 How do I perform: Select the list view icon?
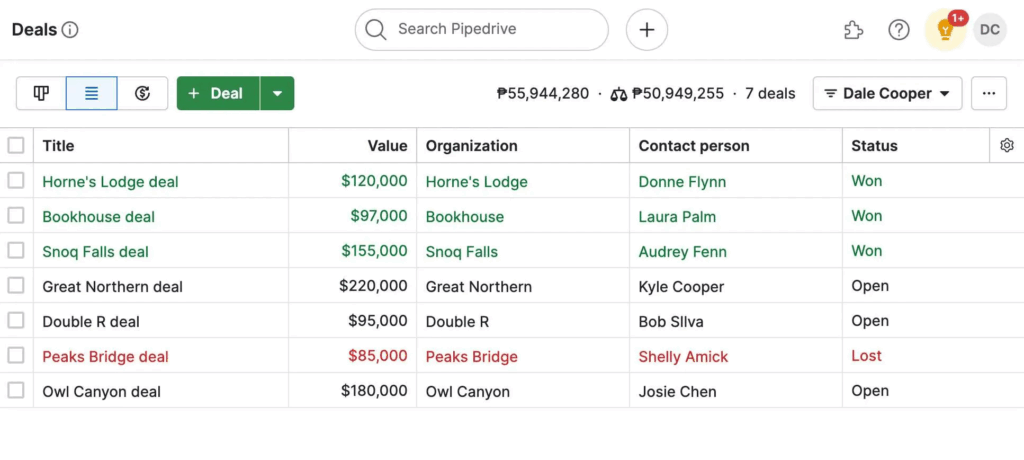click(91, 93)
